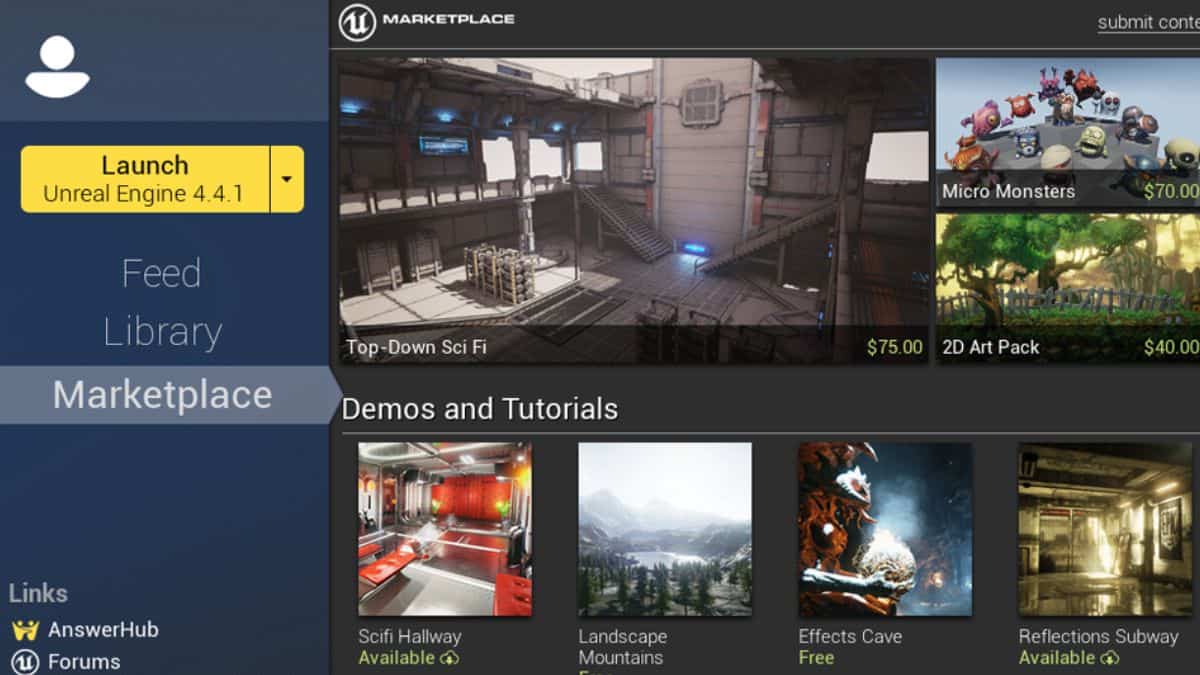The height and width of the screenshot is (675, 1200).
Task: Click the $75.00 price on Top-Down Sci Fi
Action: (895, 347)
